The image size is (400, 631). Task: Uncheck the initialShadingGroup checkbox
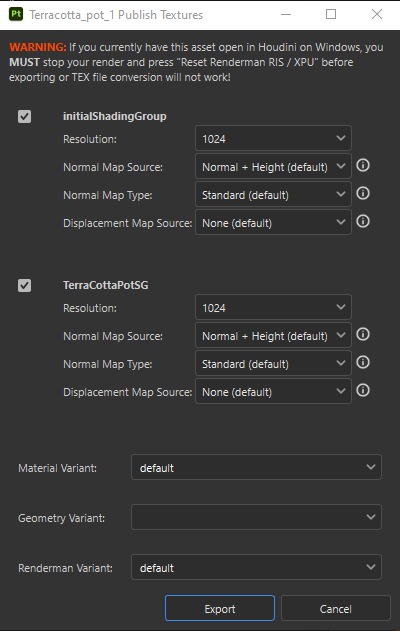click(25, 117)
